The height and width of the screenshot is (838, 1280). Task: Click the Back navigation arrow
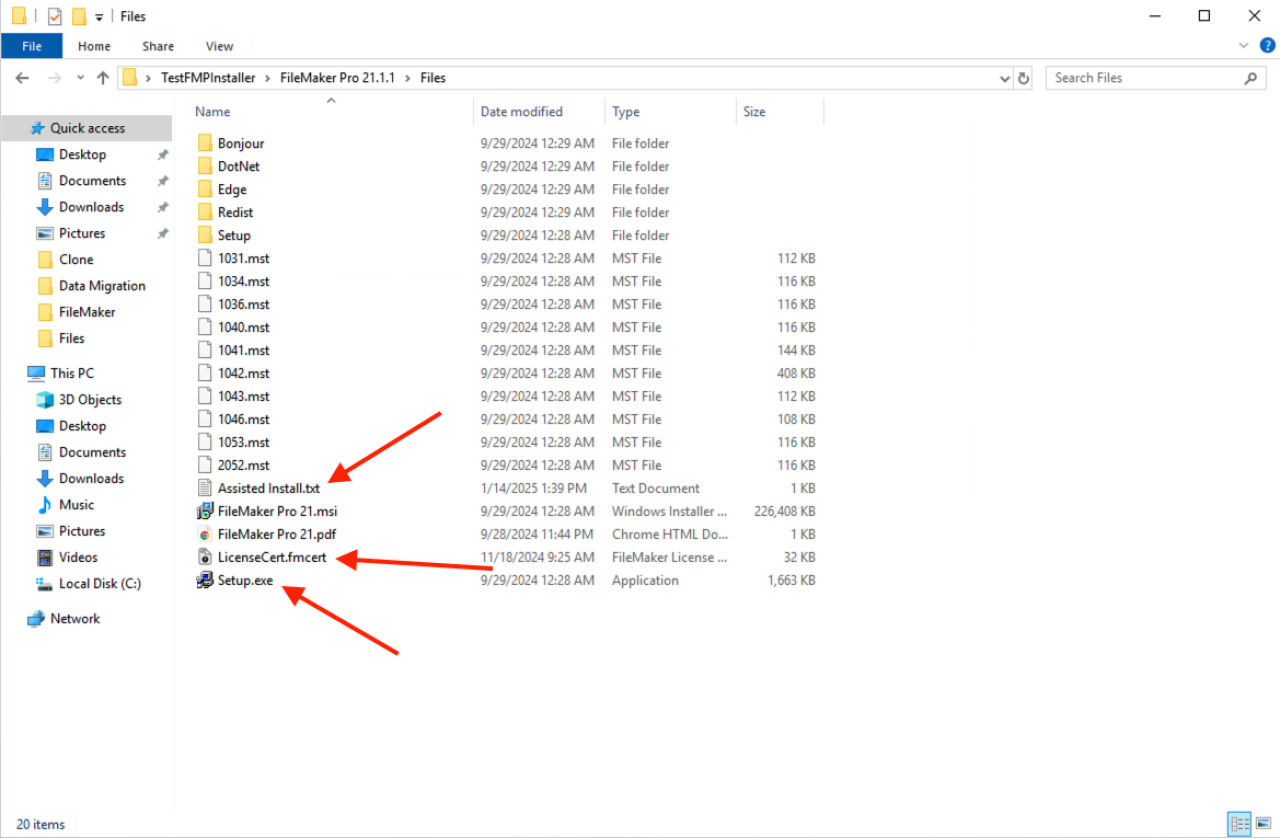click(23, 78)
